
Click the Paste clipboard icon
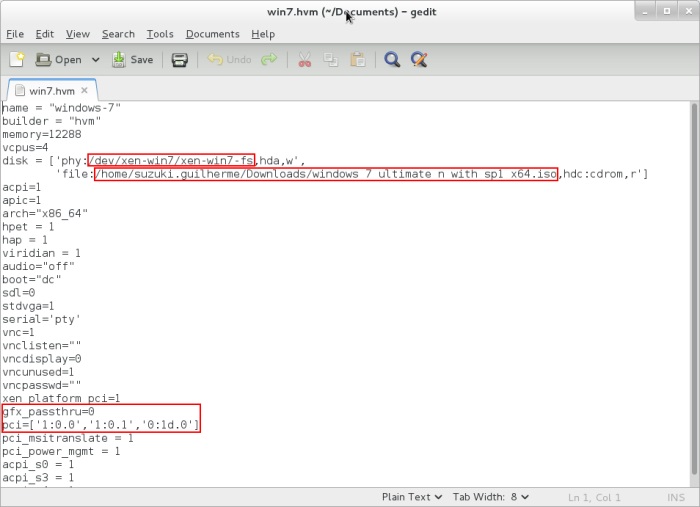pos(357,60)
